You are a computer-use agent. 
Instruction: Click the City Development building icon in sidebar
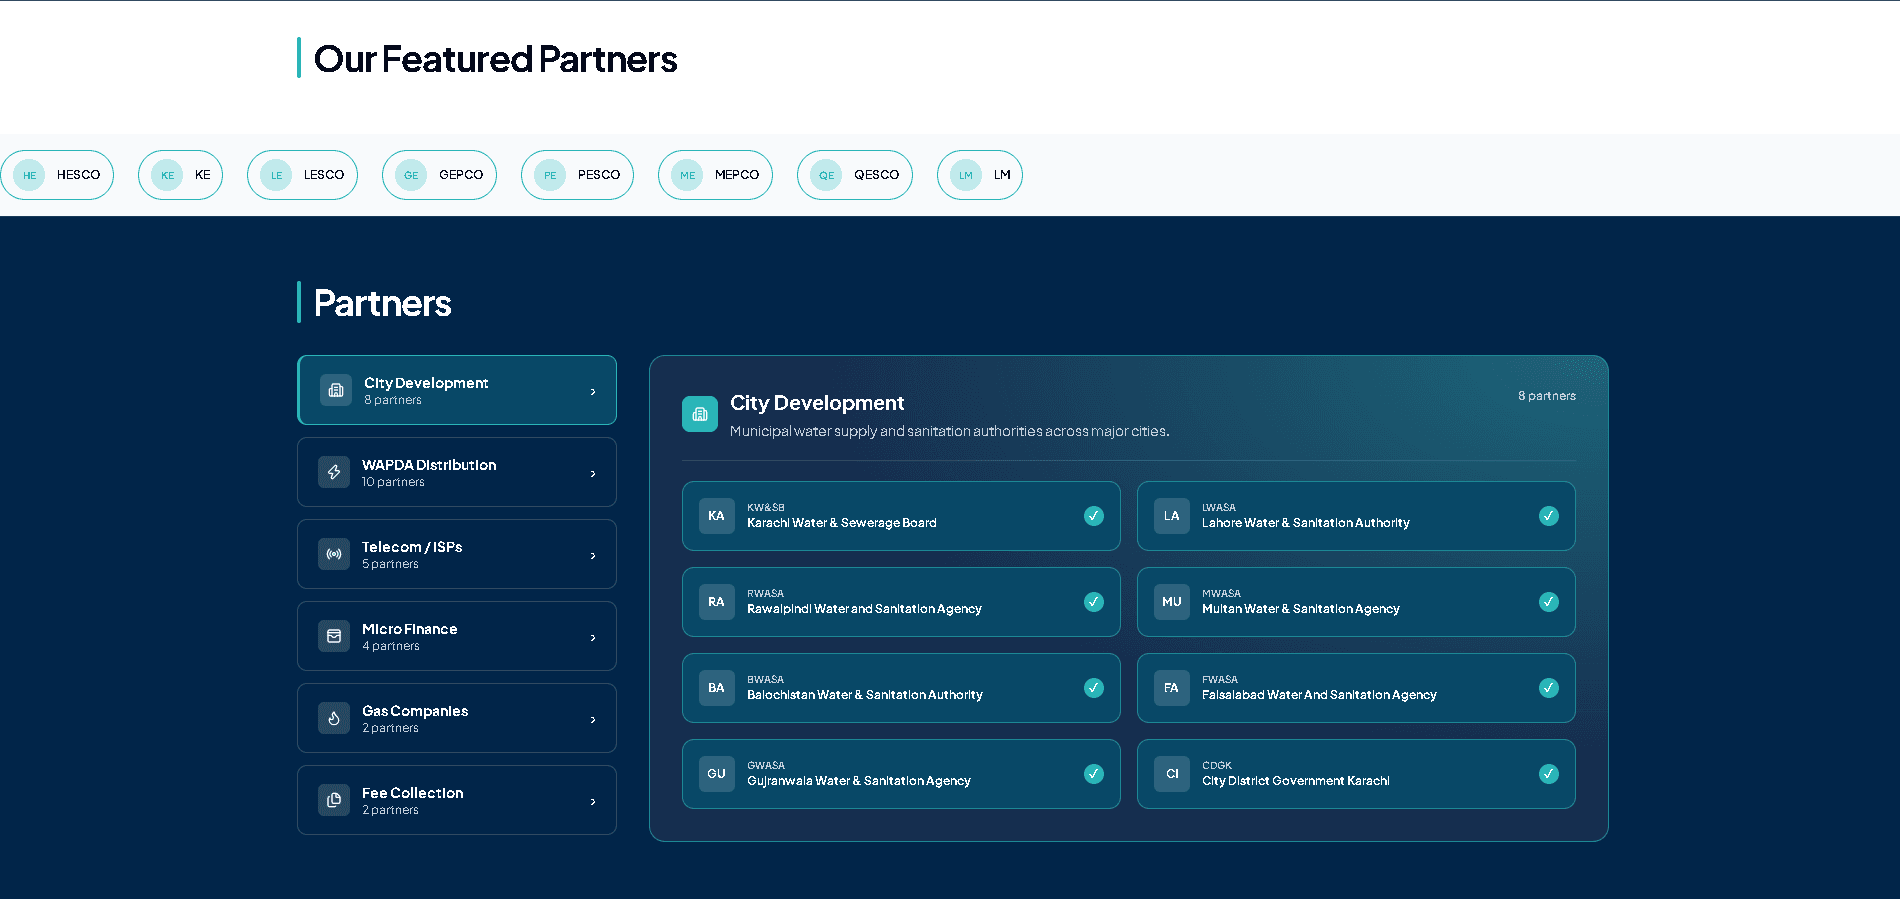click(336, 390)
